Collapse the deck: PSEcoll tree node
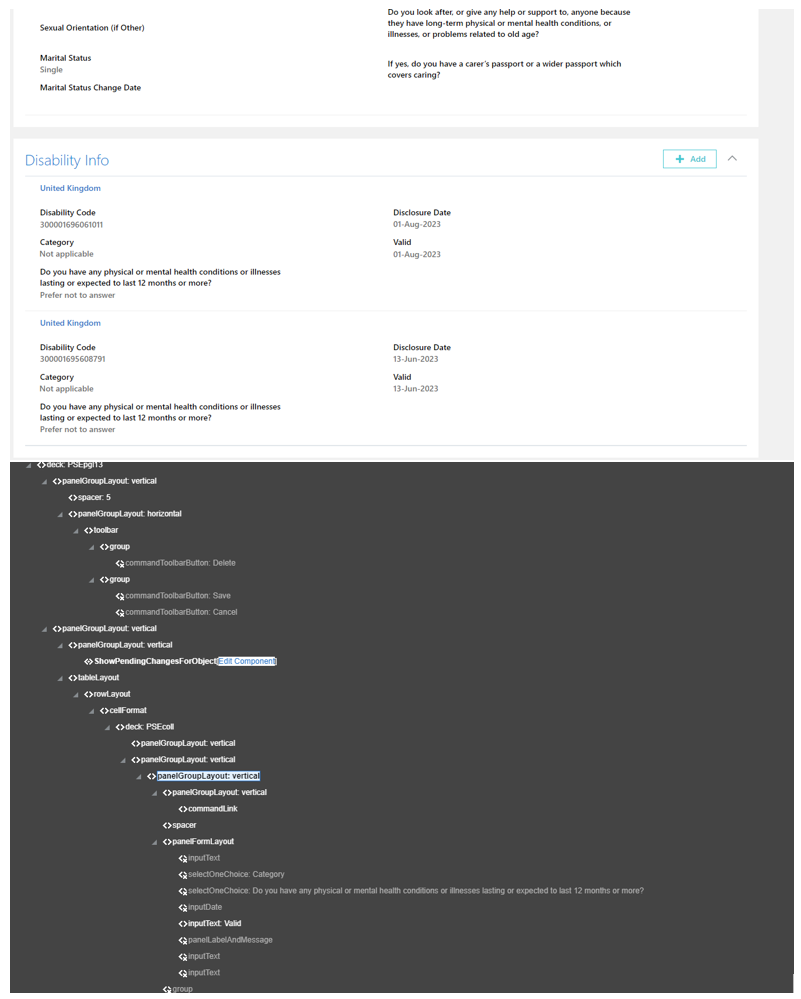This screenshot has height=999, width=801. 108,728
